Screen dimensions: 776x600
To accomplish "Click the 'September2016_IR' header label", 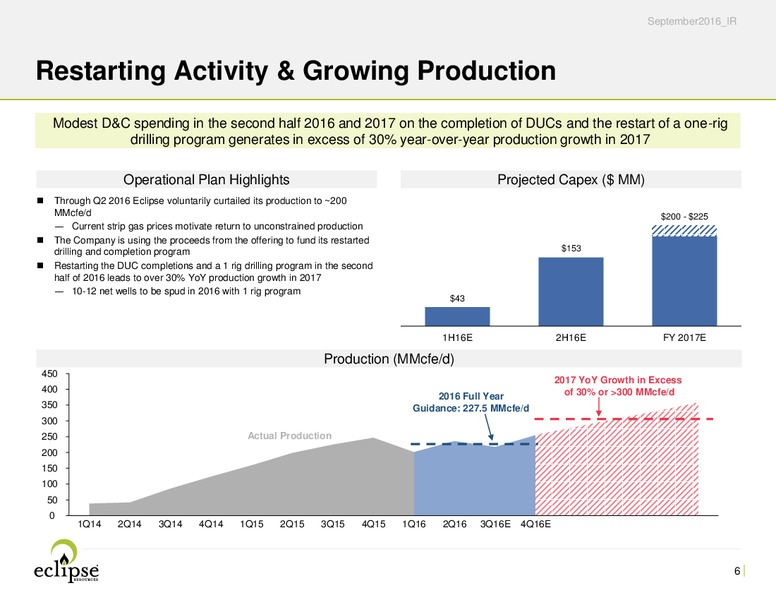I will pos(692,21).
